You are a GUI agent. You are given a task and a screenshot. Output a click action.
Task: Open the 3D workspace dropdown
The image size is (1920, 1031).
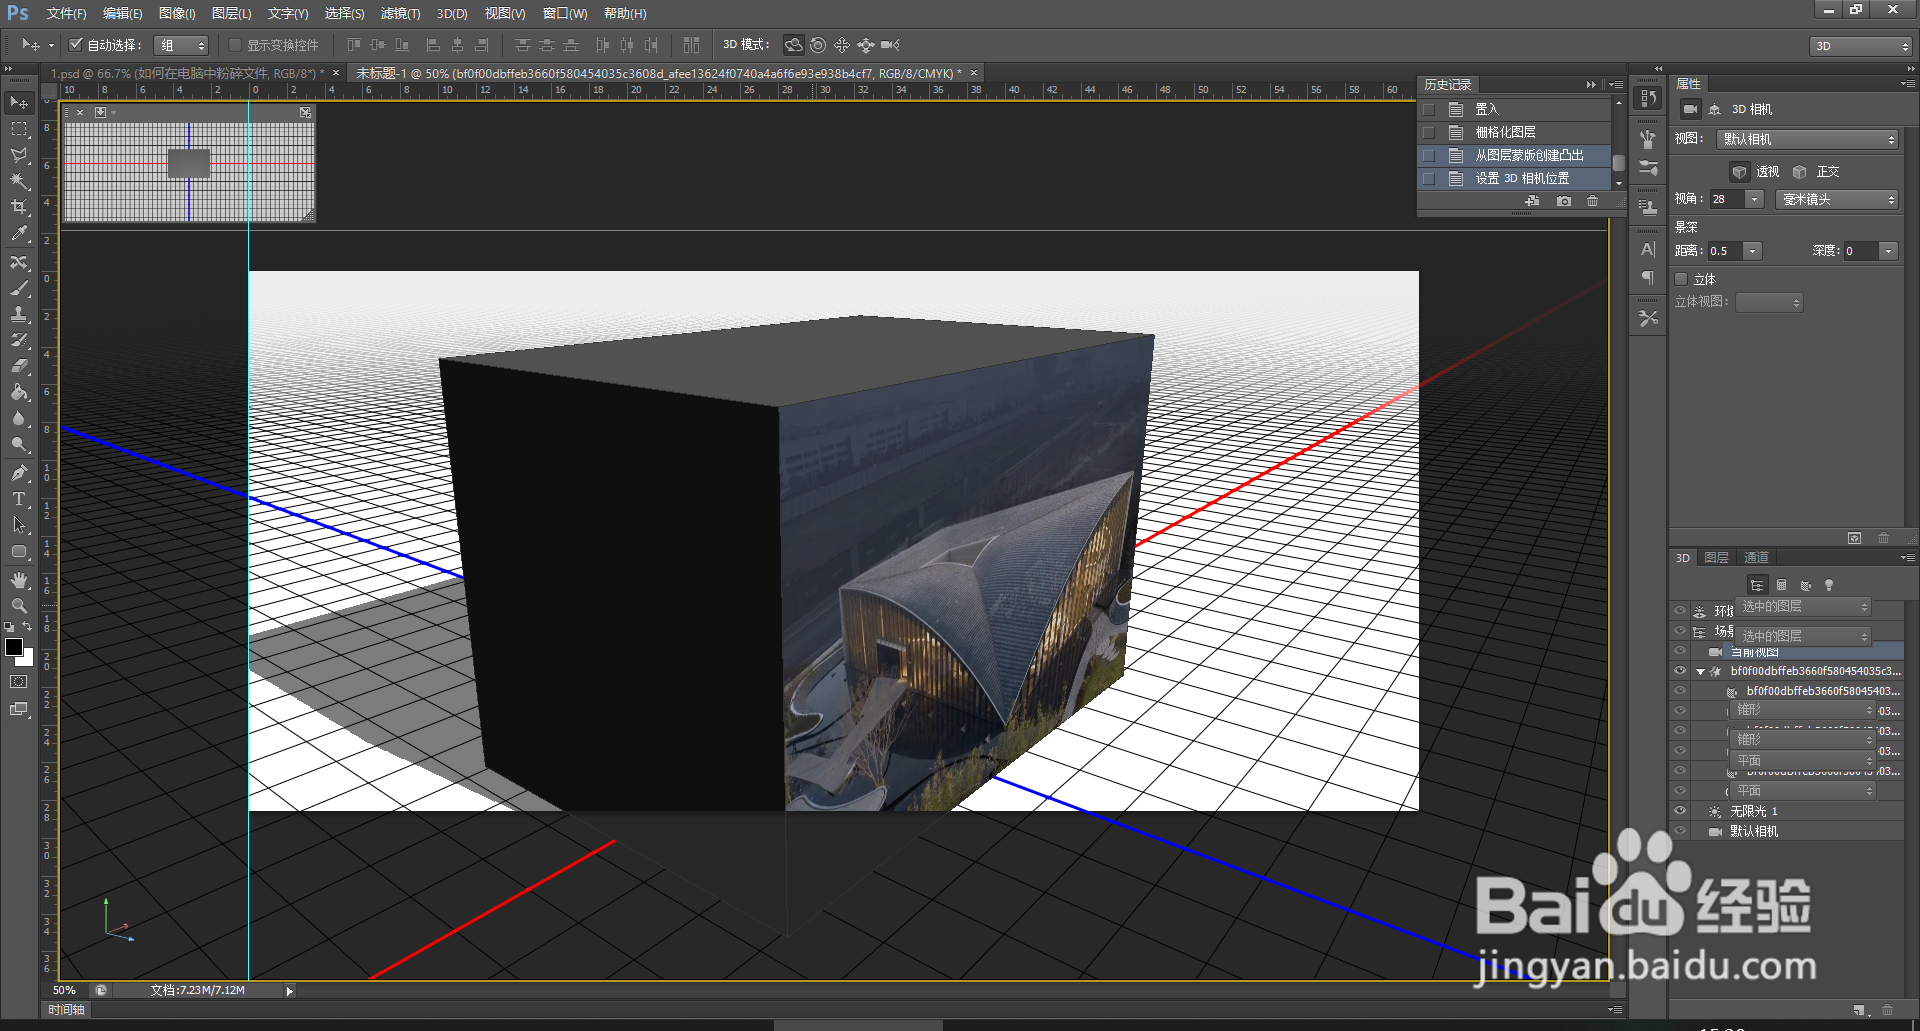point(1860,46)
